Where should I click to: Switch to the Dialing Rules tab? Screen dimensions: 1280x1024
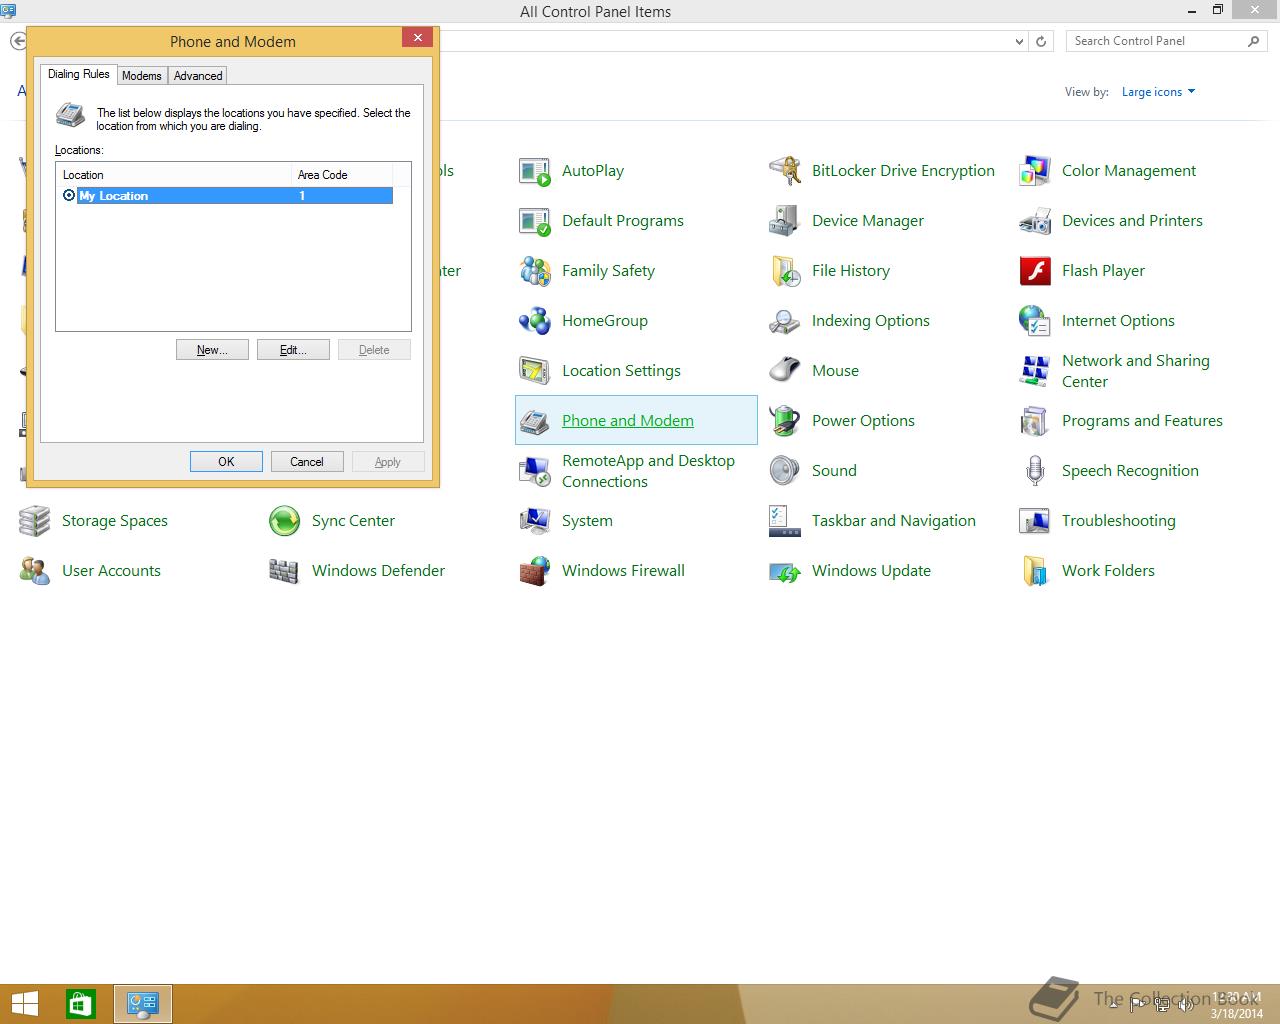79,75
